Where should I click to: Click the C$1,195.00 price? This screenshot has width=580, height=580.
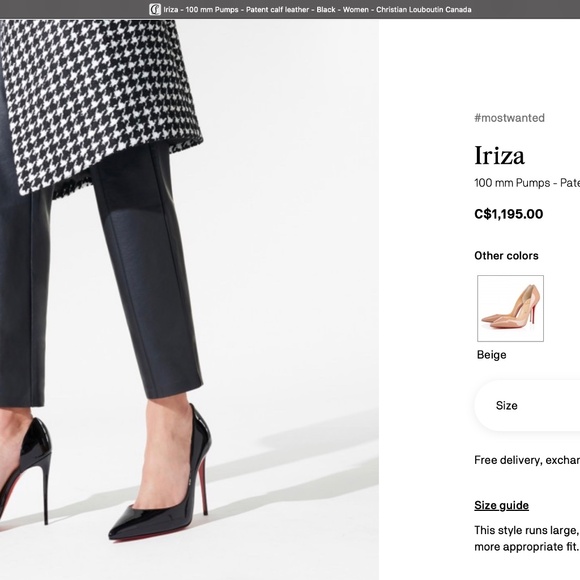point(509,214)
